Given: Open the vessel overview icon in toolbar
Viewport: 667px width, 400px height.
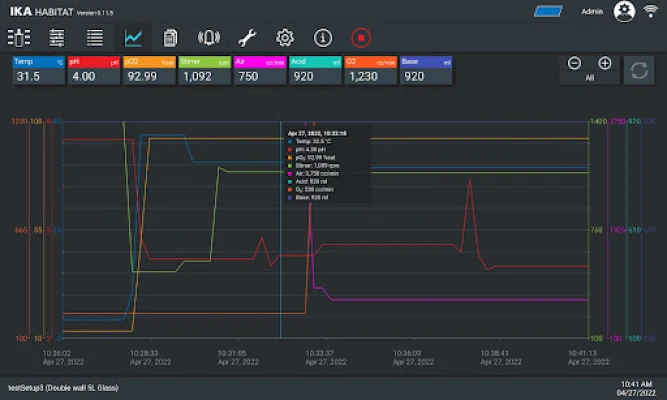Looking at the screenshot, I should point(19,38).
